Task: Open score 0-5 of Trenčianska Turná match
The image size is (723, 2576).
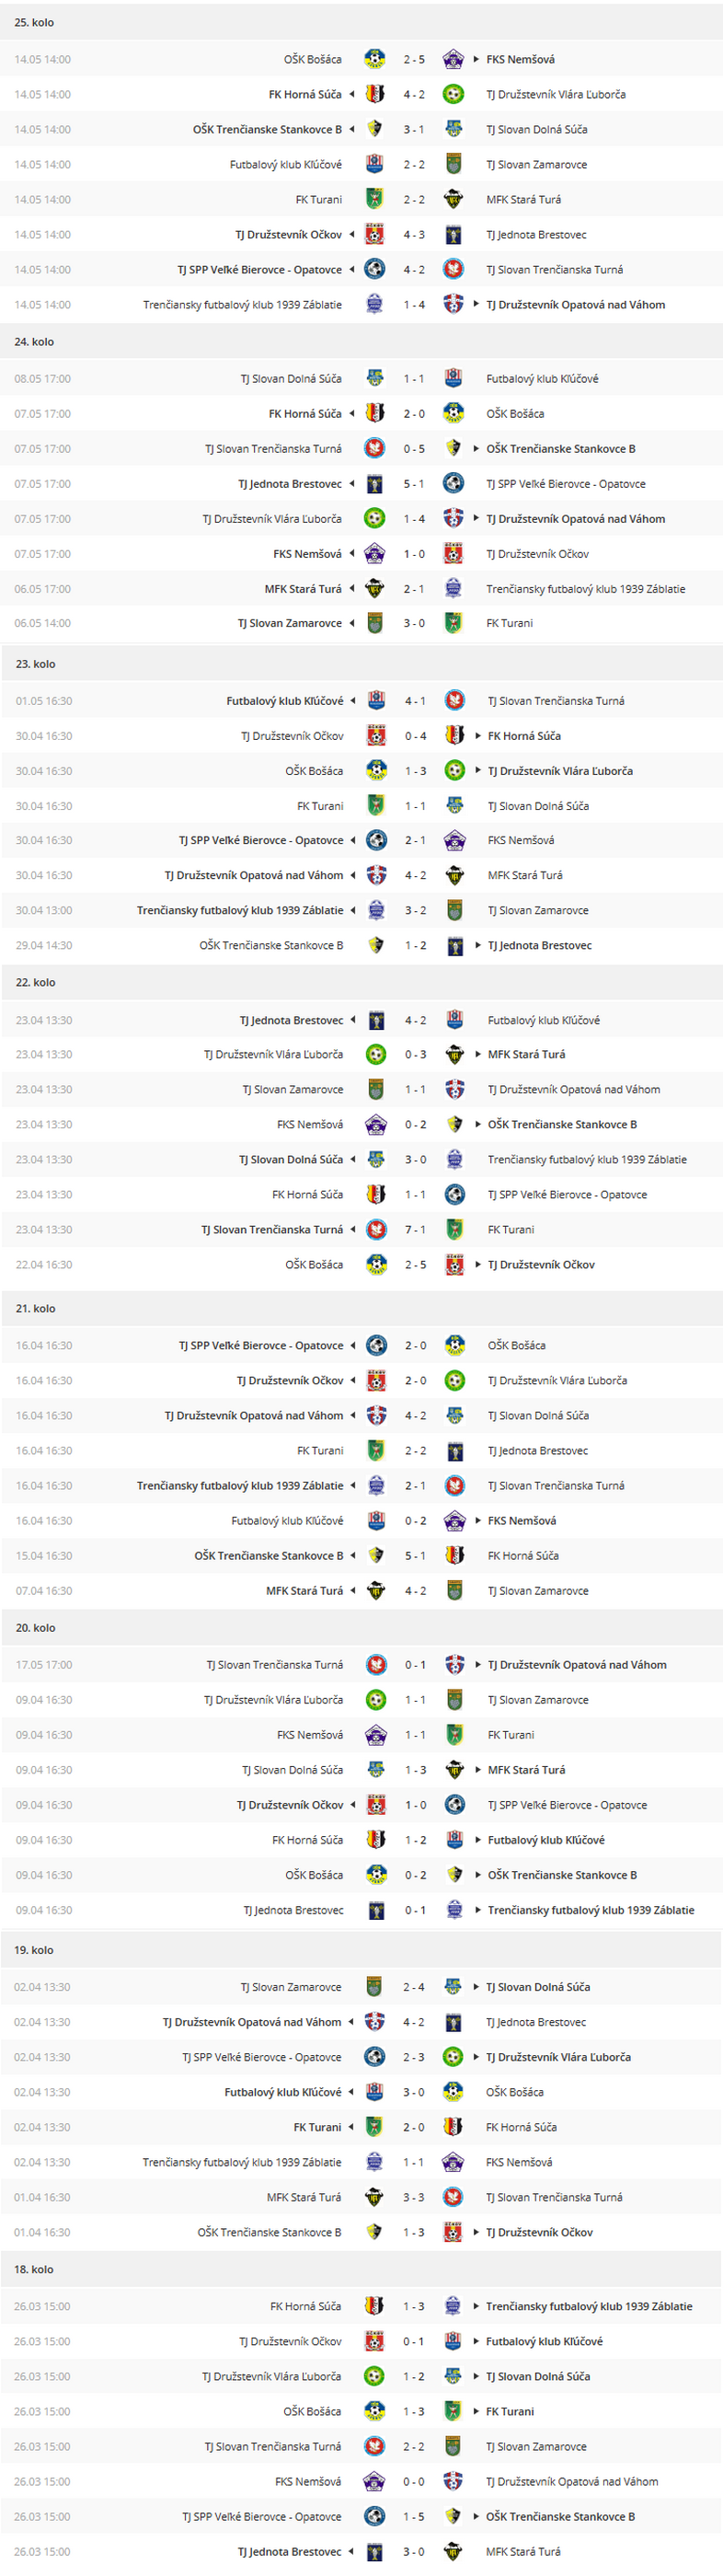Action: (414, 449)
